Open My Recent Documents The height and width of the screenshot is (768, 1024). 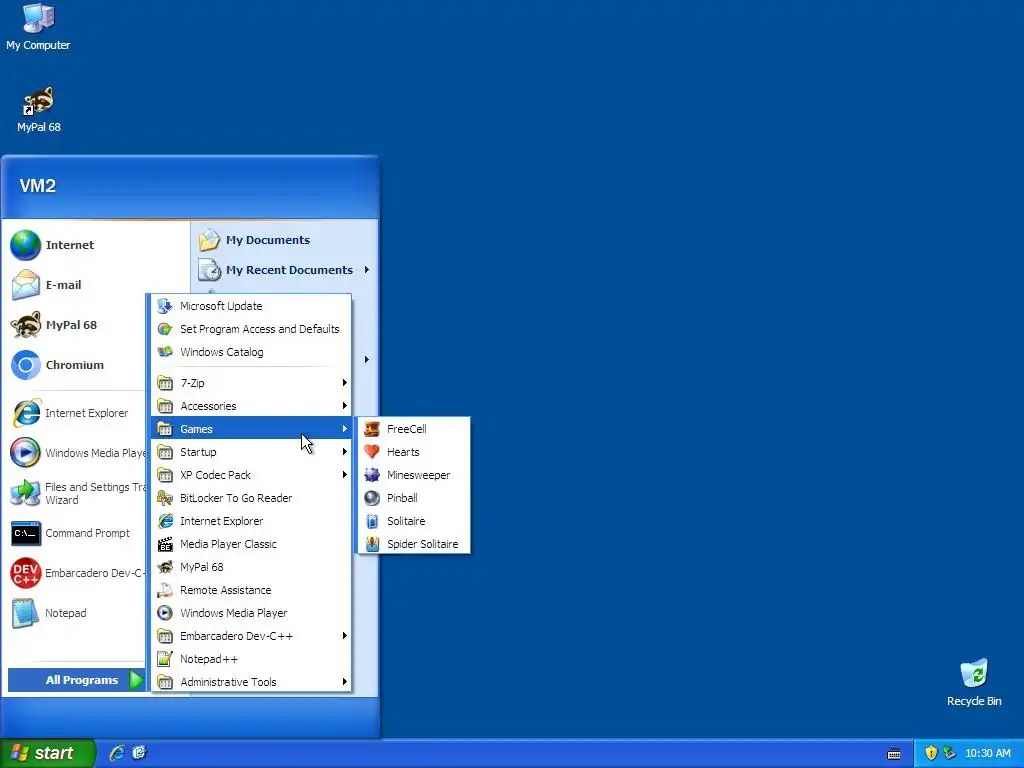(x=285, y=270)
